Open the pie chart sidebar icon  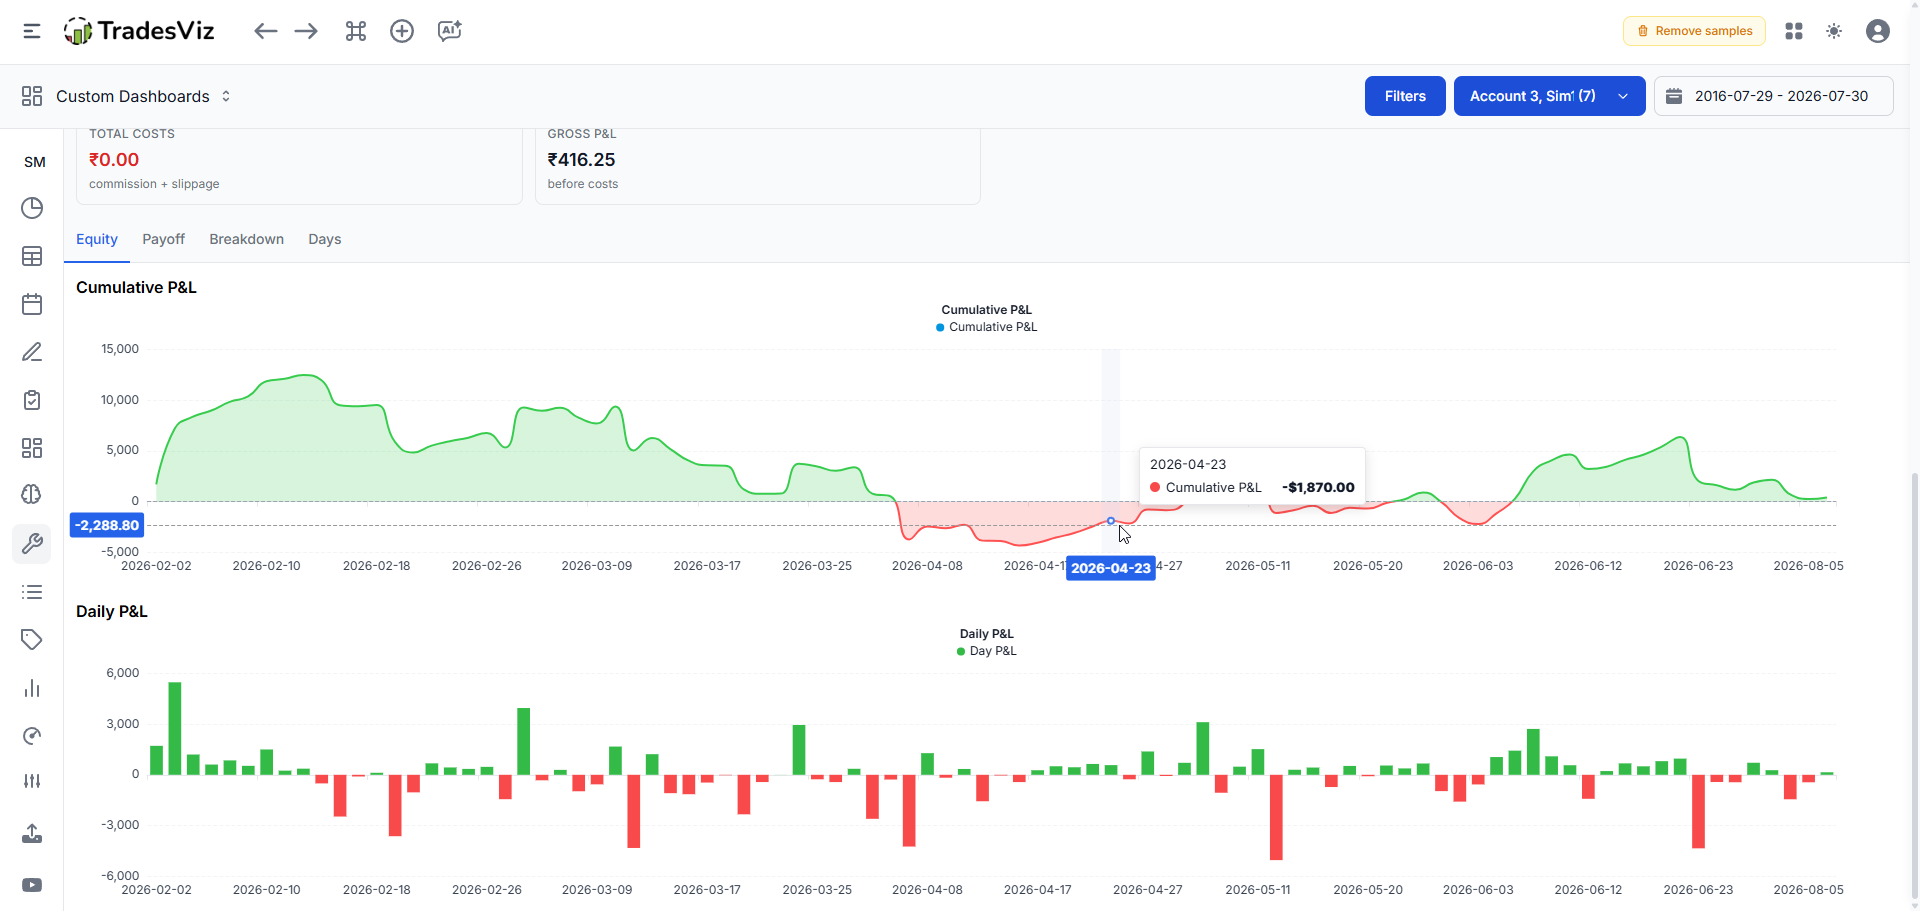[32, 208]
